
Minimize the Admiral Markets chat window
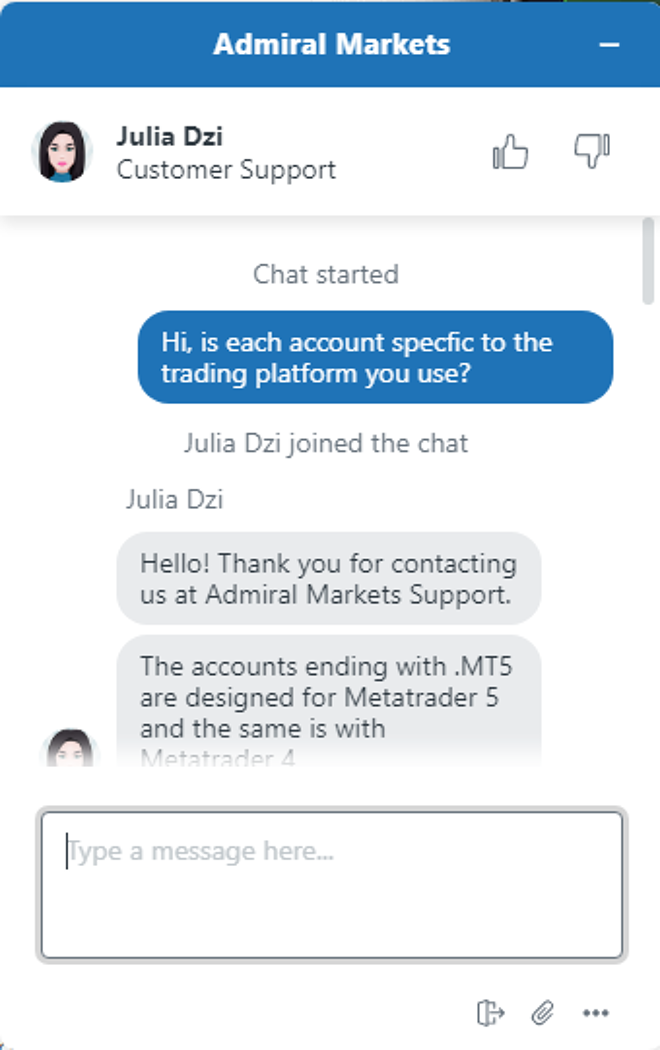tap(609, 45)
